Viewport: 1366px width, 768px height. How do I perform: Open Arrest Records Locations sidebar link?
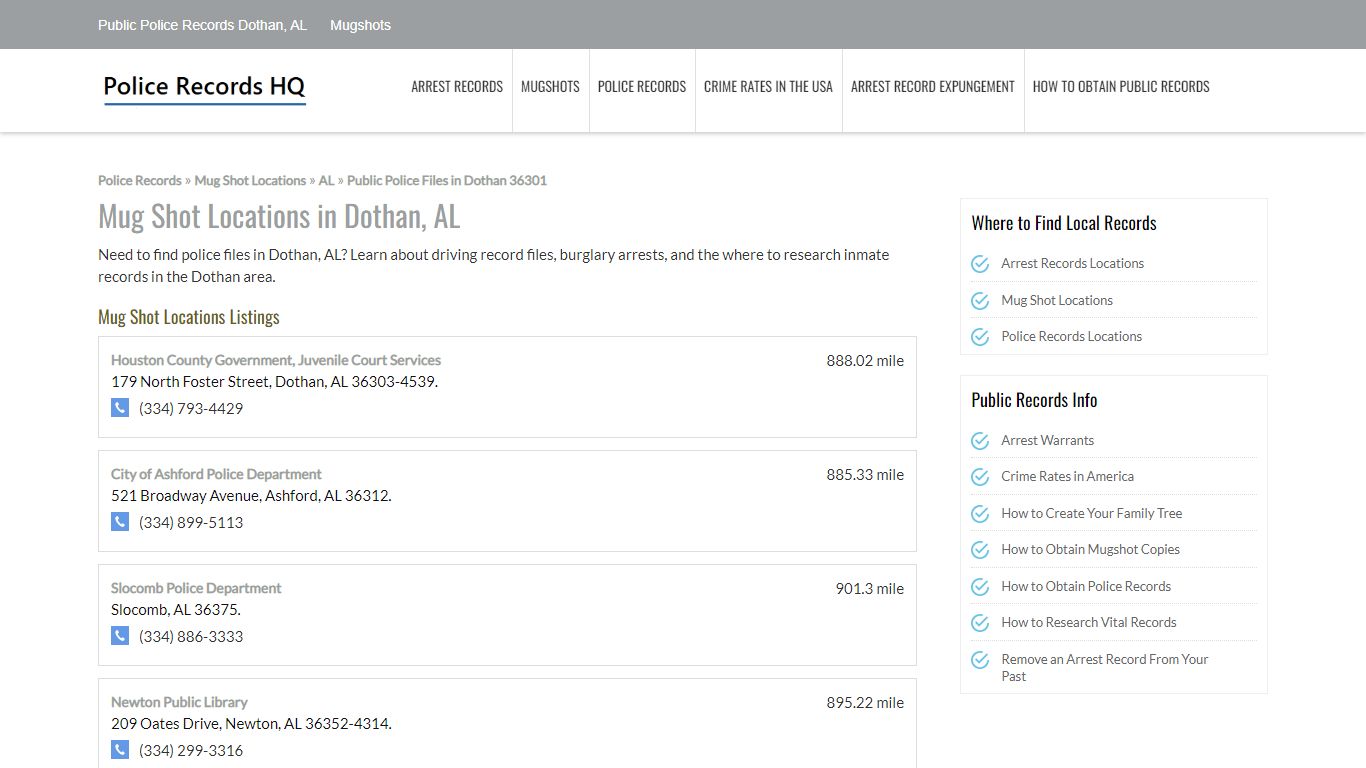pyautogui.click(x=1072, y=264)
